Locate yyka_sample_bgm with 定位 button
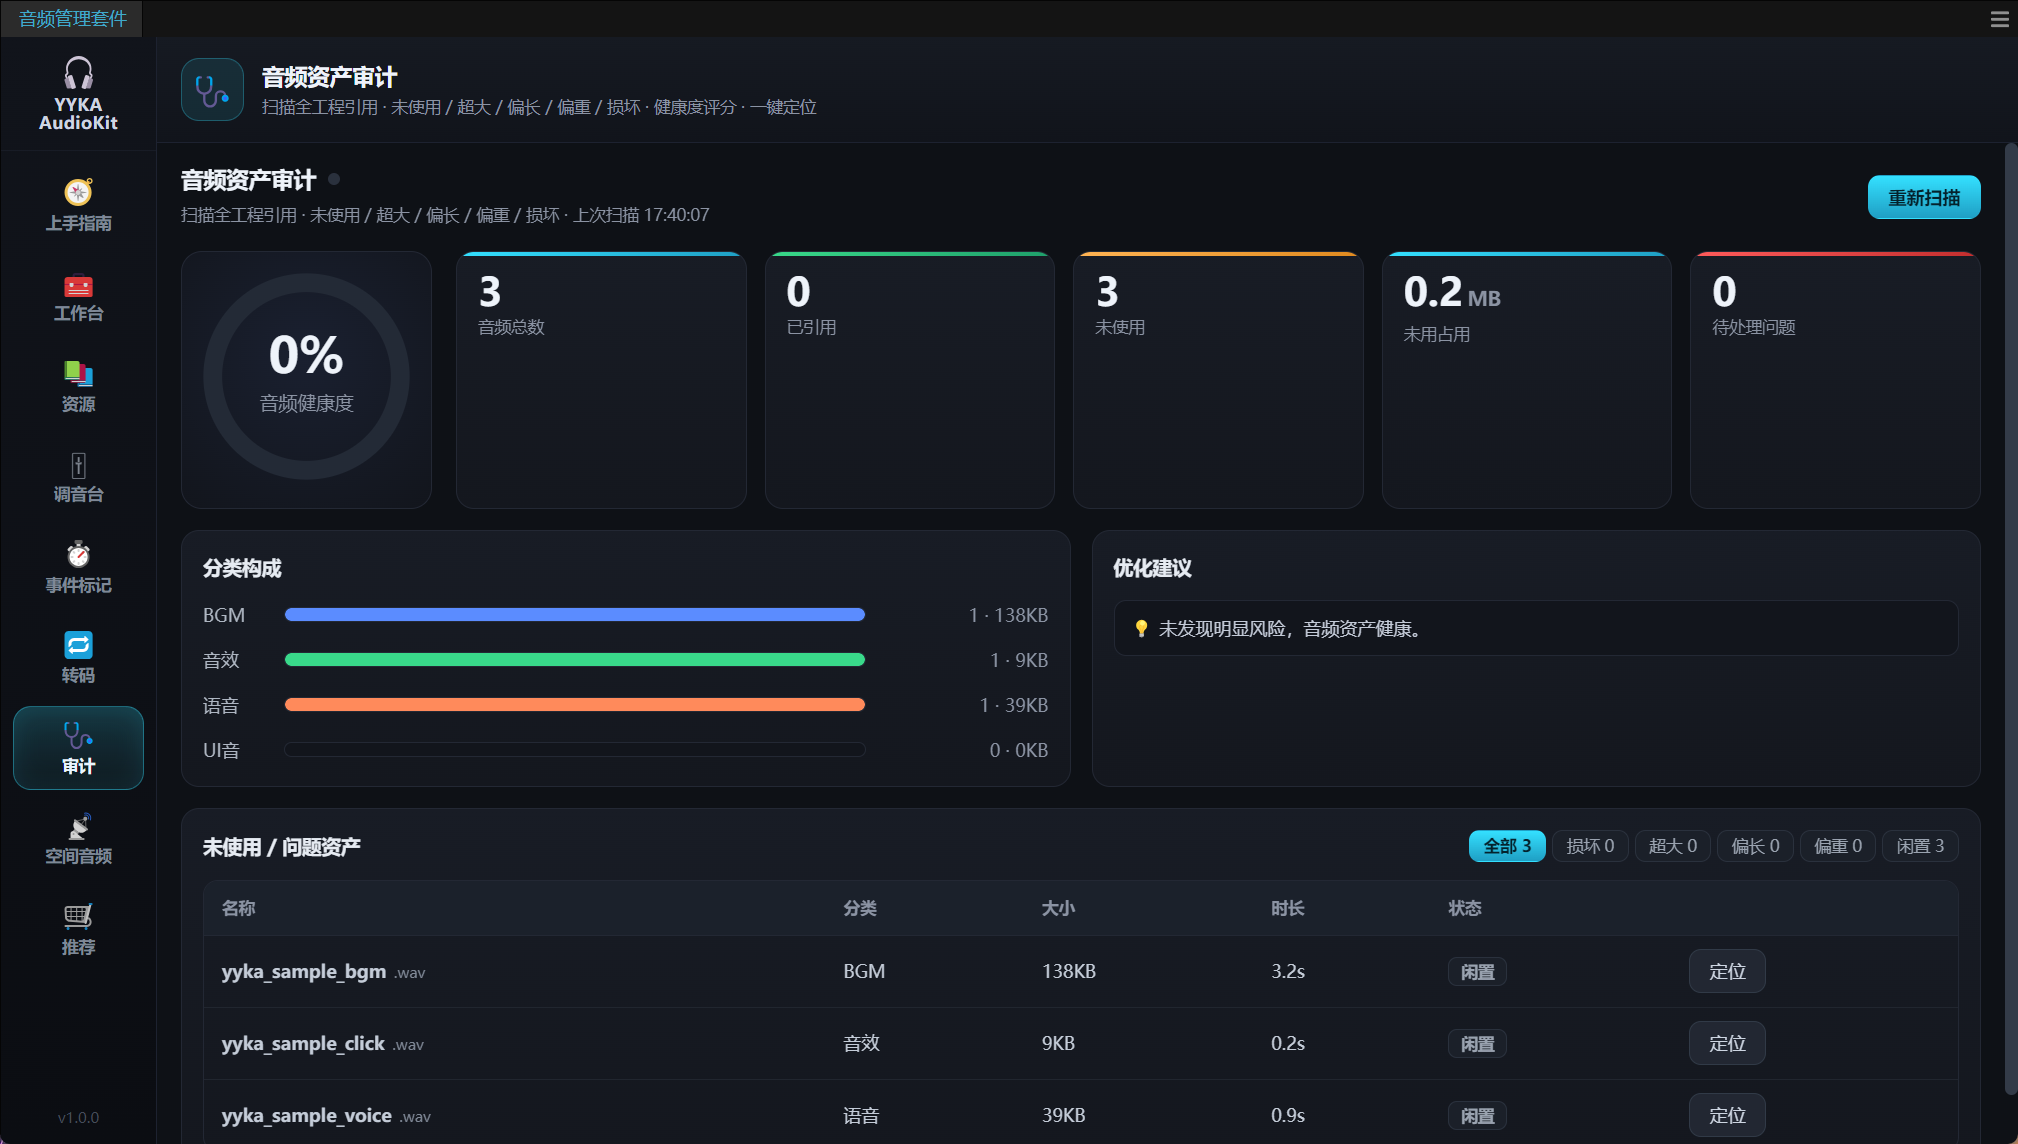 [1727, 971]
